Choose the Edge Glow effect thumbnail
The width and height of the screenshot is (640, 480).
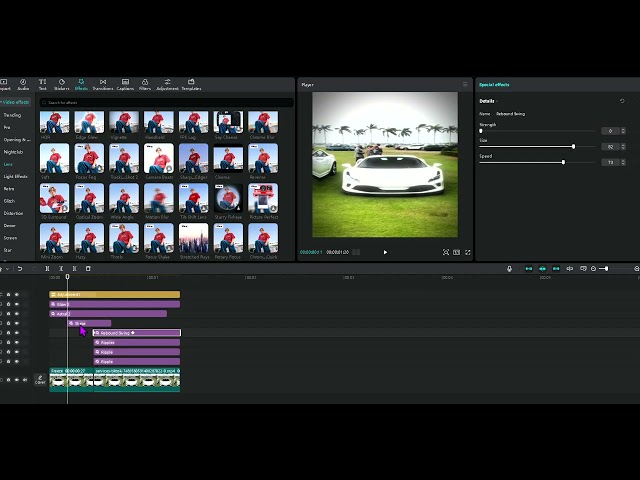point(89,122)
